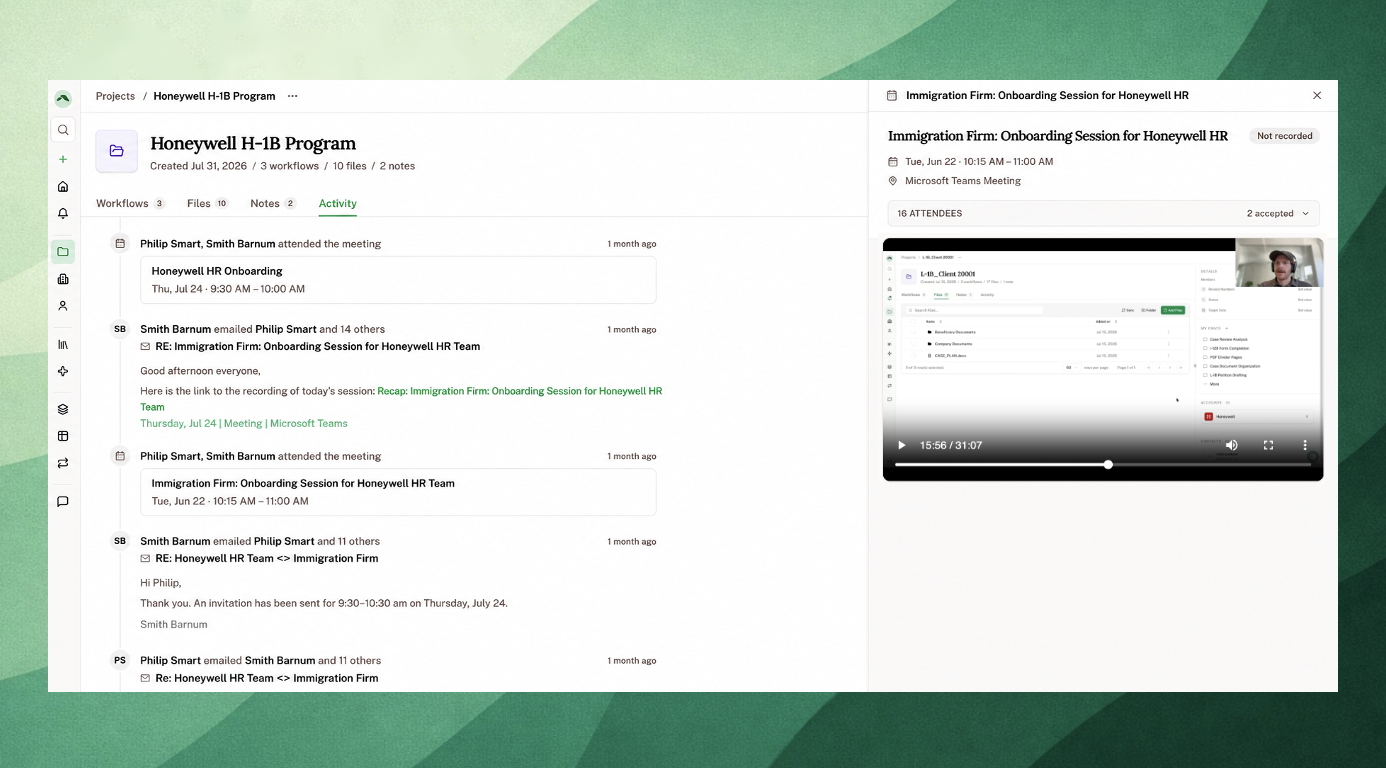Close the meeting details side panel
1386x768 pixels.
tap(1317, 96)
